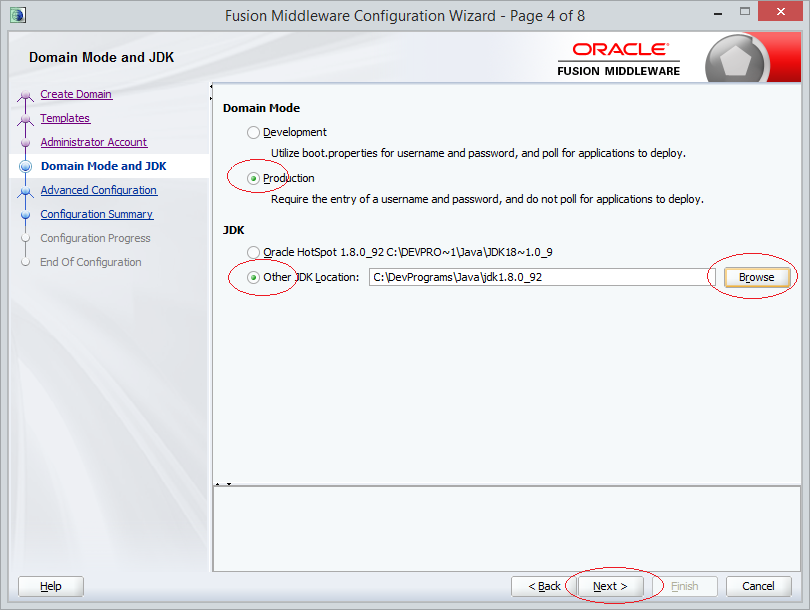Open the Create Domain step link
This screenshot has width=810, height=610.
[76, 95]
